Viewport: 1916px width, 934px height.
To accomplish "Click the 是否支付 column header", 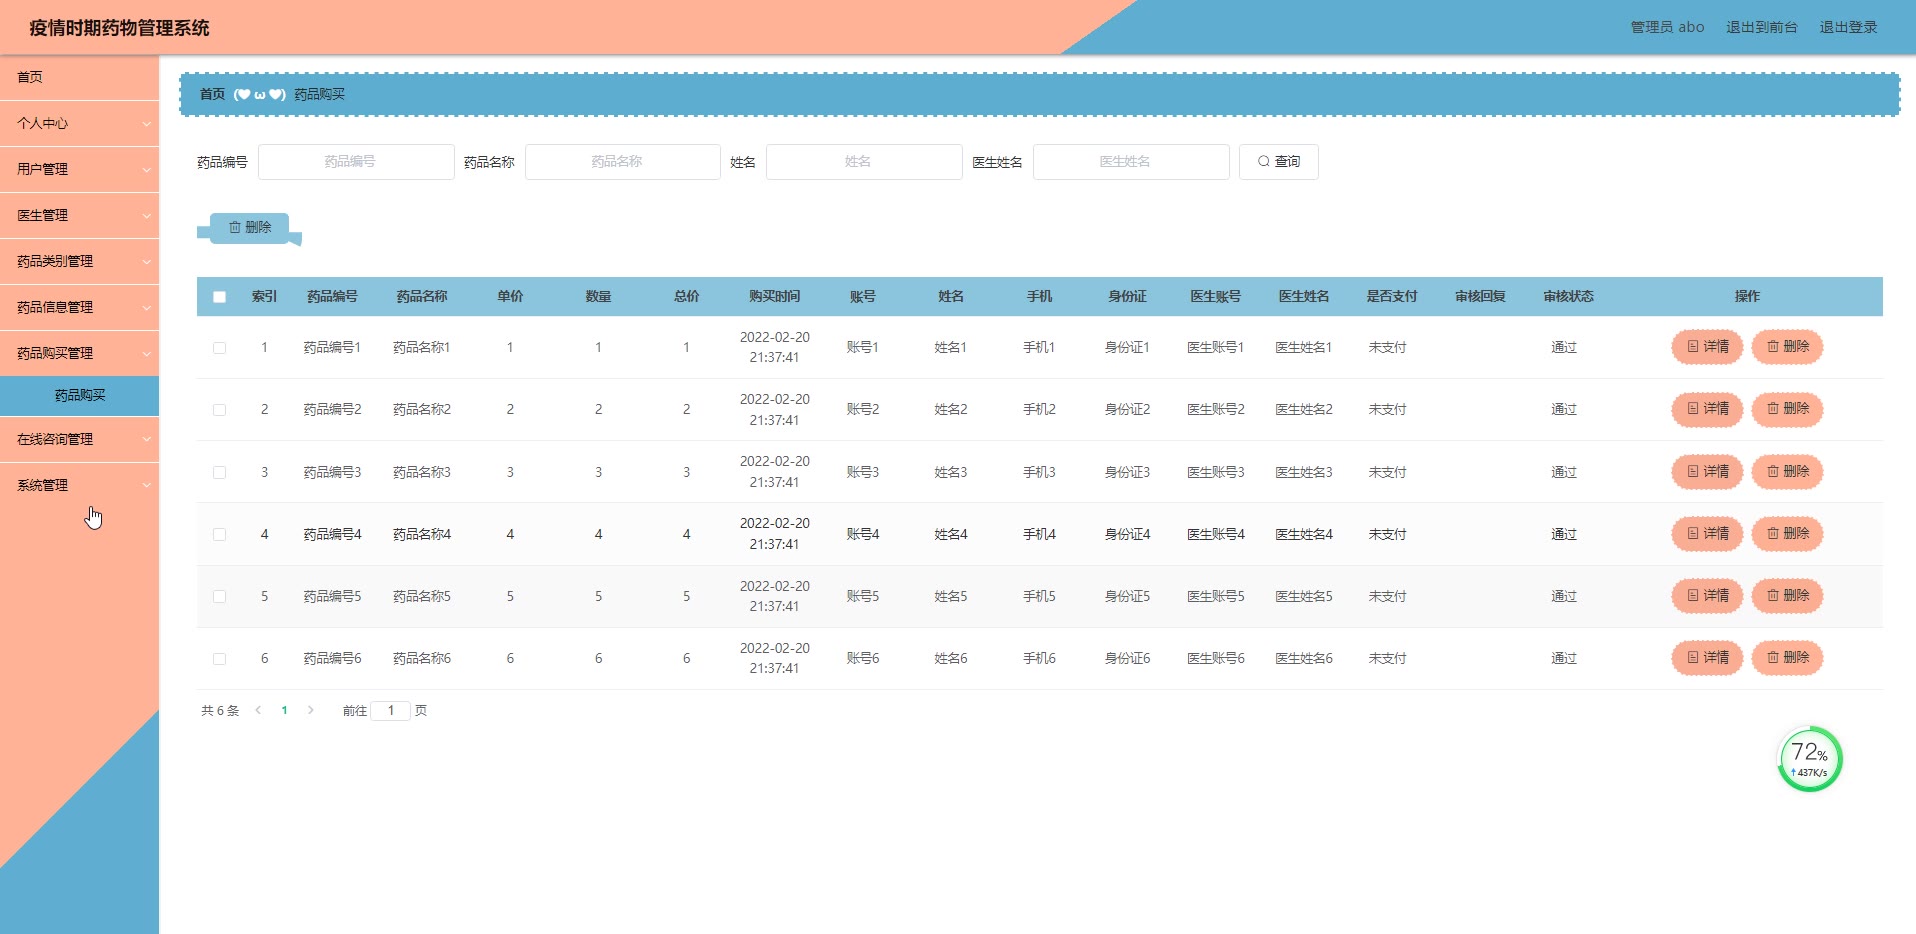I will tap(1392, 297).
